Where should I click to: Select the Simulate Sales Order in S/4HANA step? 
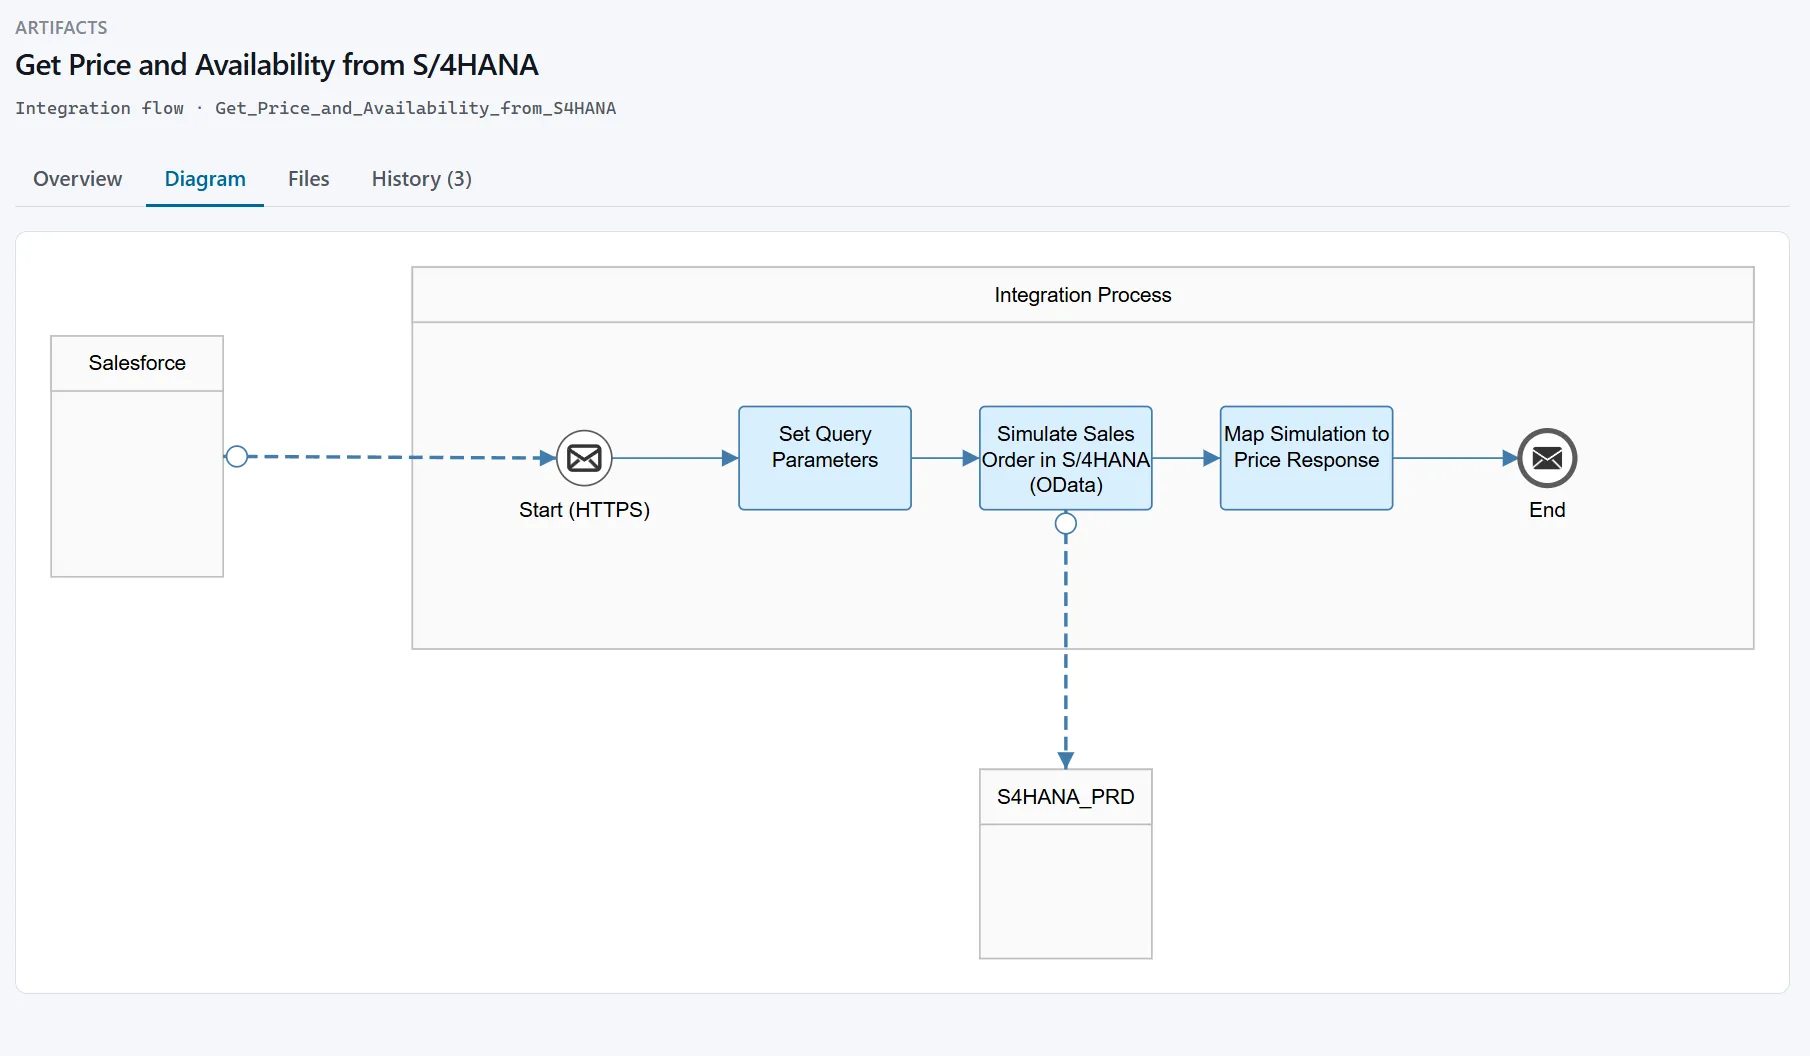1066,458
